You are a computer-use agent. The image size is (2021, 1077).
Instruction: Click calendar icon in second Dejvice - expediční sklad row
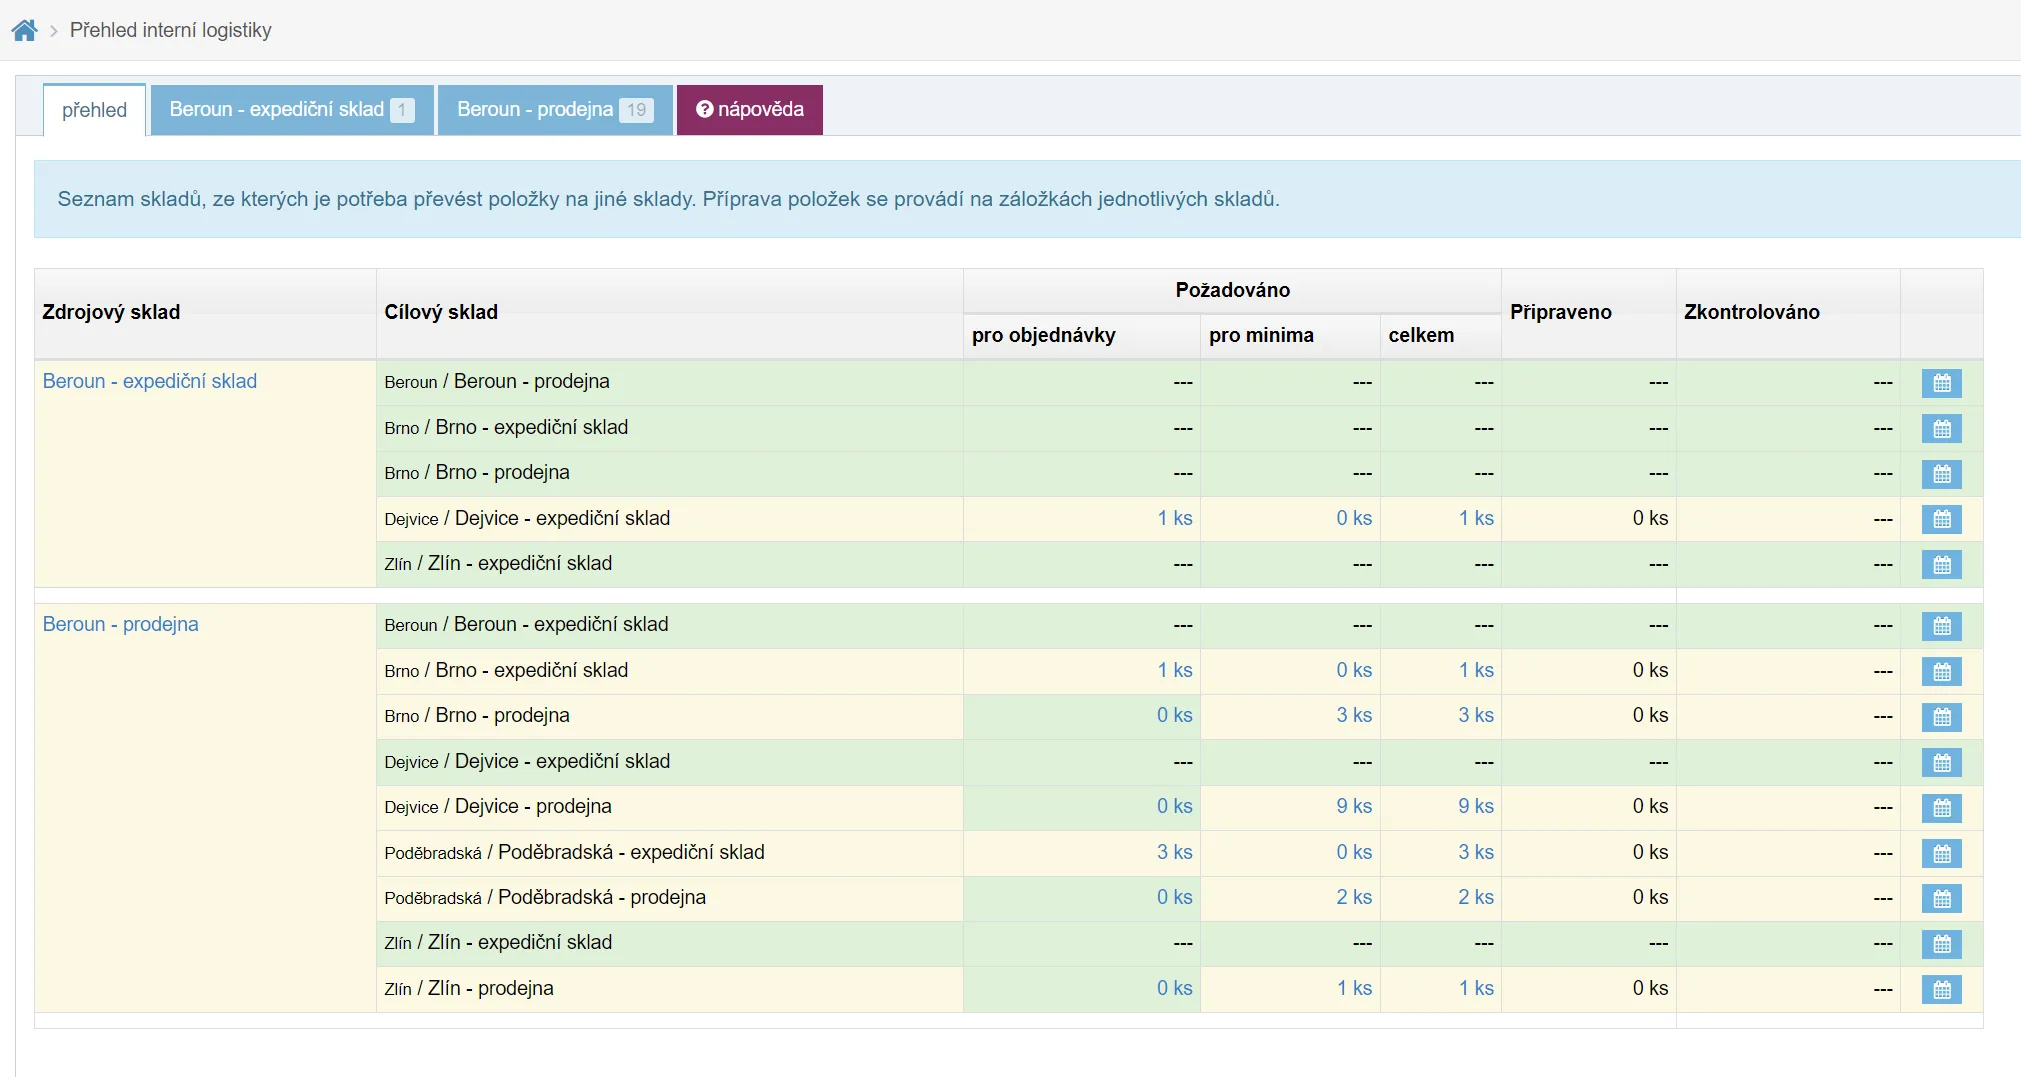point(1941,763)
